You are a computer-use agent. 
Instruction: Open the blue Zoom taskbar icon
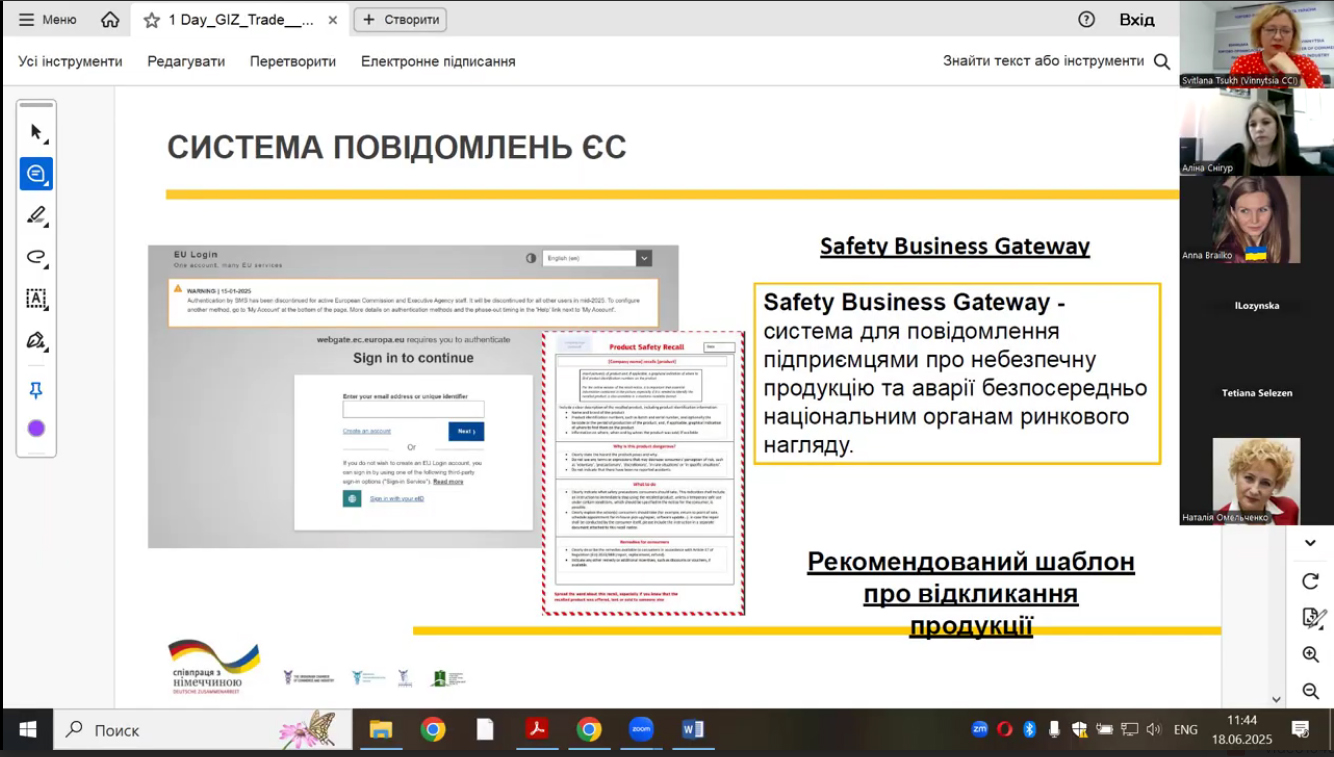pos(641,730)
